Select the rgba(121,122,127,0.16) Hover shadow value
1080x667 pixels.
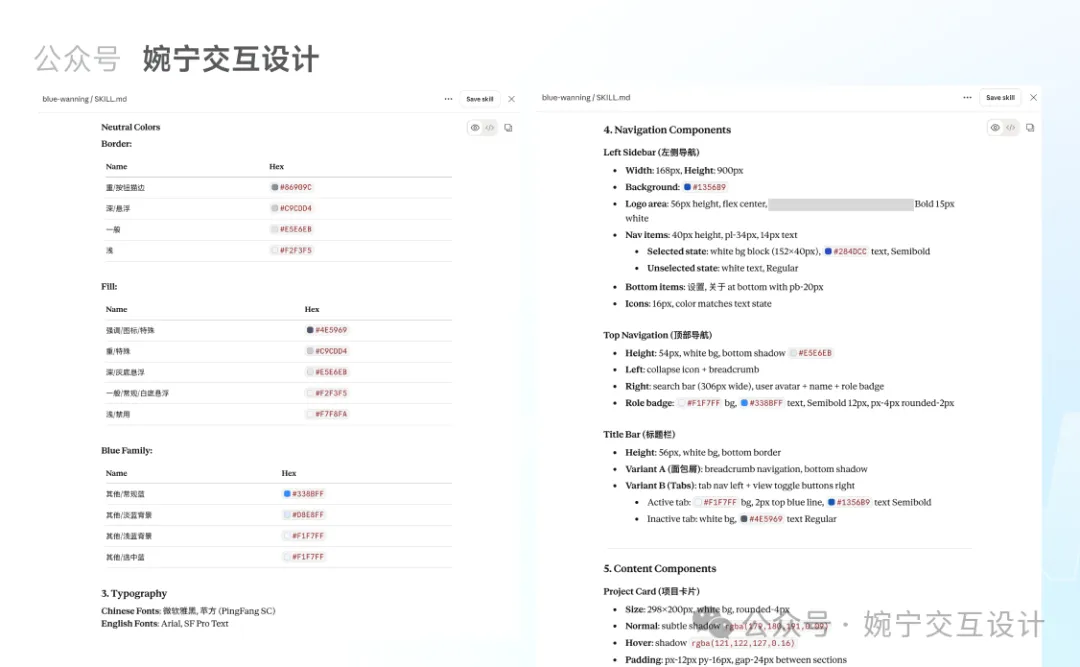742,644
